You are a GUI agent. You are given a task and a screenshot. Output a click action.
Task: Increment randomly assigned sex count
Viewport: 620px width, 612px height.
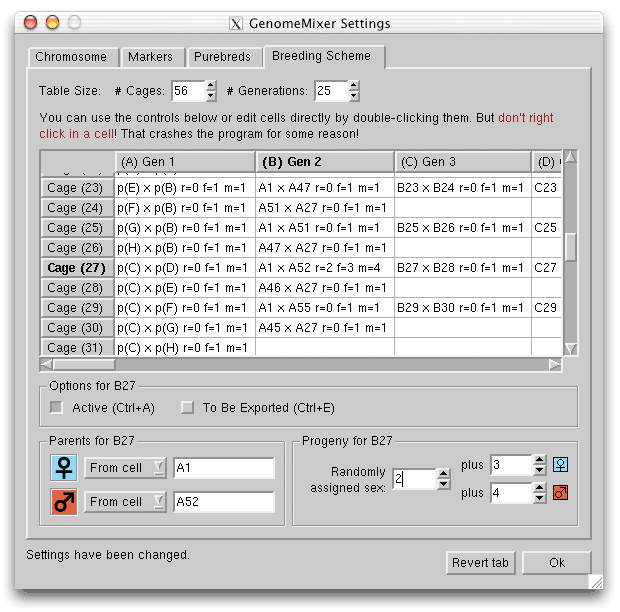coord(444,474)
